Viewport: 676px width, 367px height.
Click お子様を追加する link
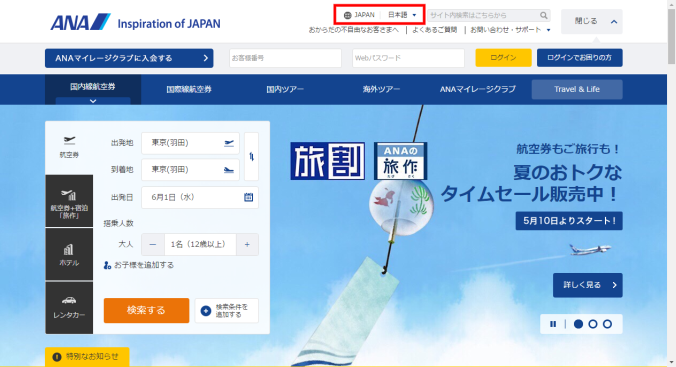tap(139, 265)
